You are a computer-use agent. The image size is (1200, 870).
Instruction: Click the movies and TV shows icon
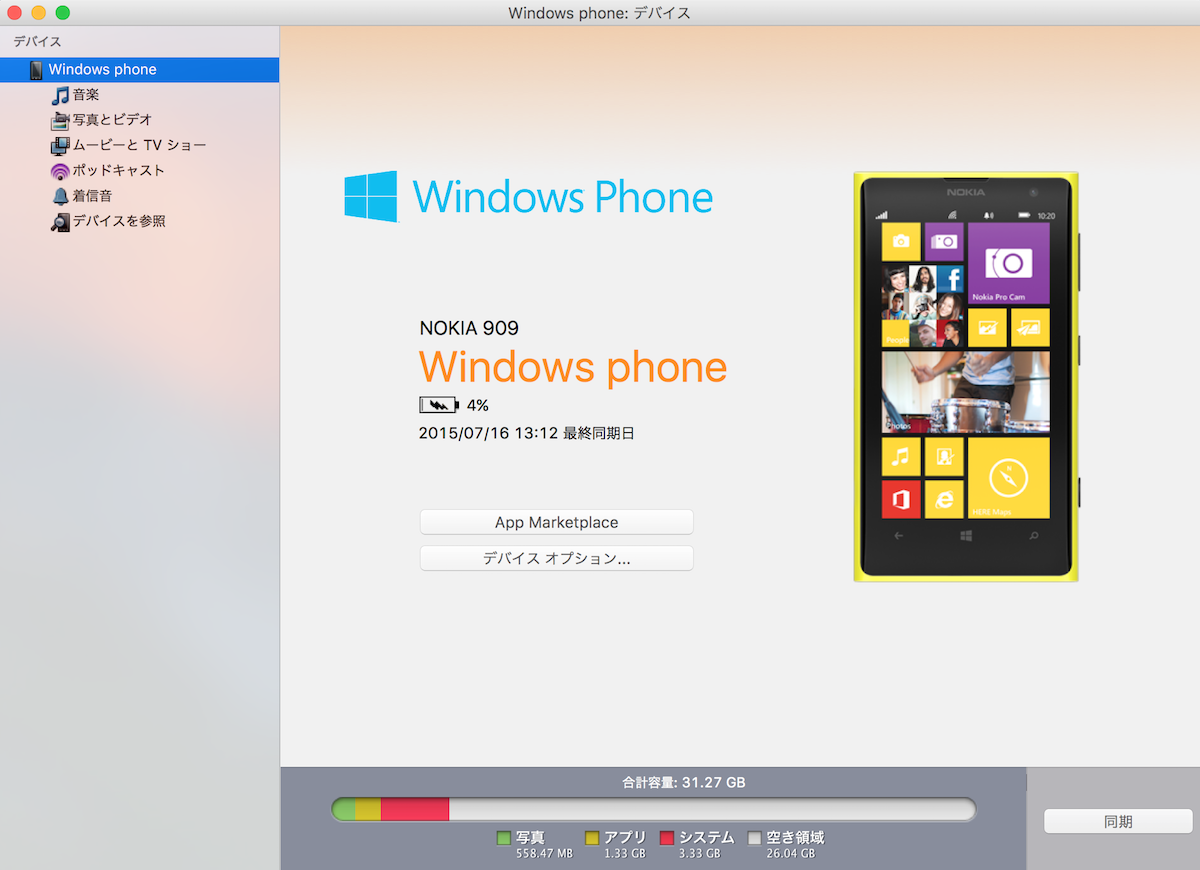coord(60,146)
